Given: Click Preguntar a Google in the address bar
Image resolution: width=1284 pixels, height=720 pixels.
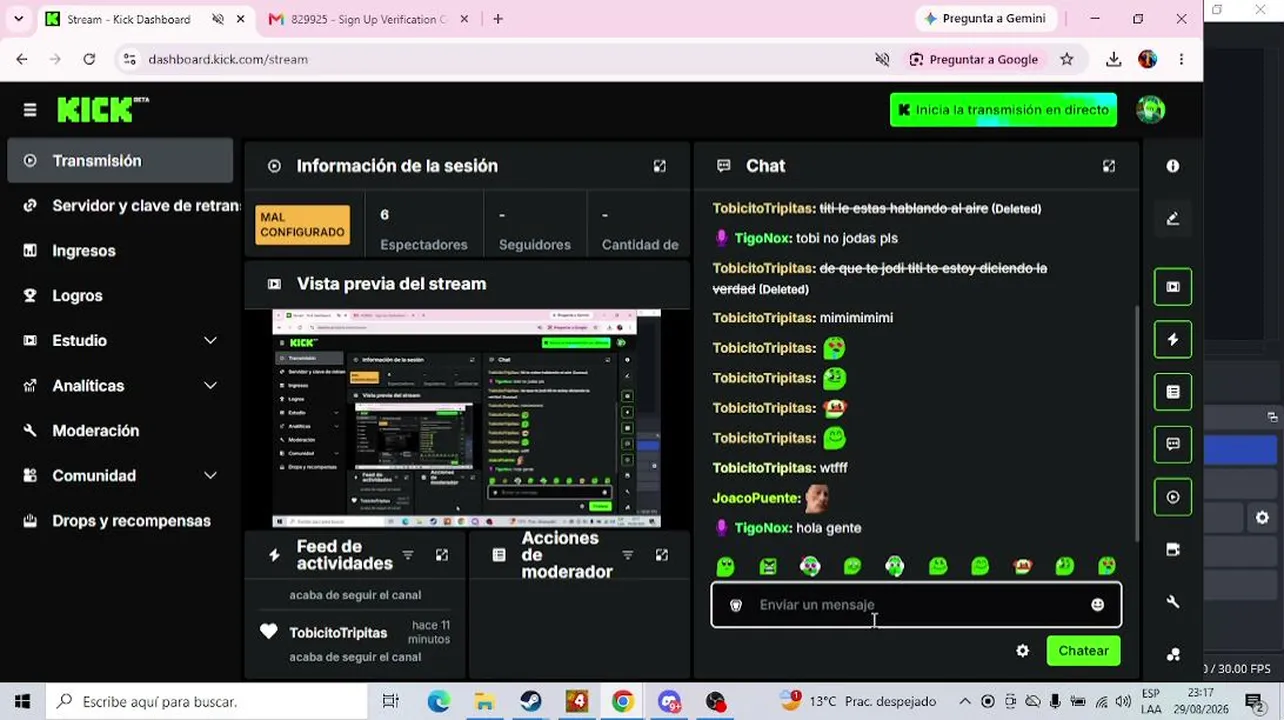Looking at the screenshot, I should tap(974, 59).
